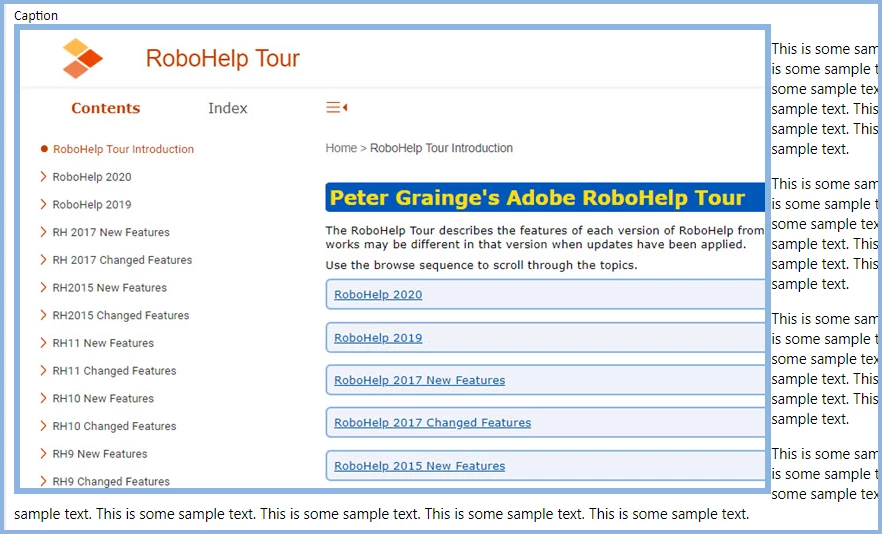Image resolution: width=882 pixels, height=534 pixels.
Task: Collapse sidebar with hamburger toggle icon
Action: click(x=336, y=107)
